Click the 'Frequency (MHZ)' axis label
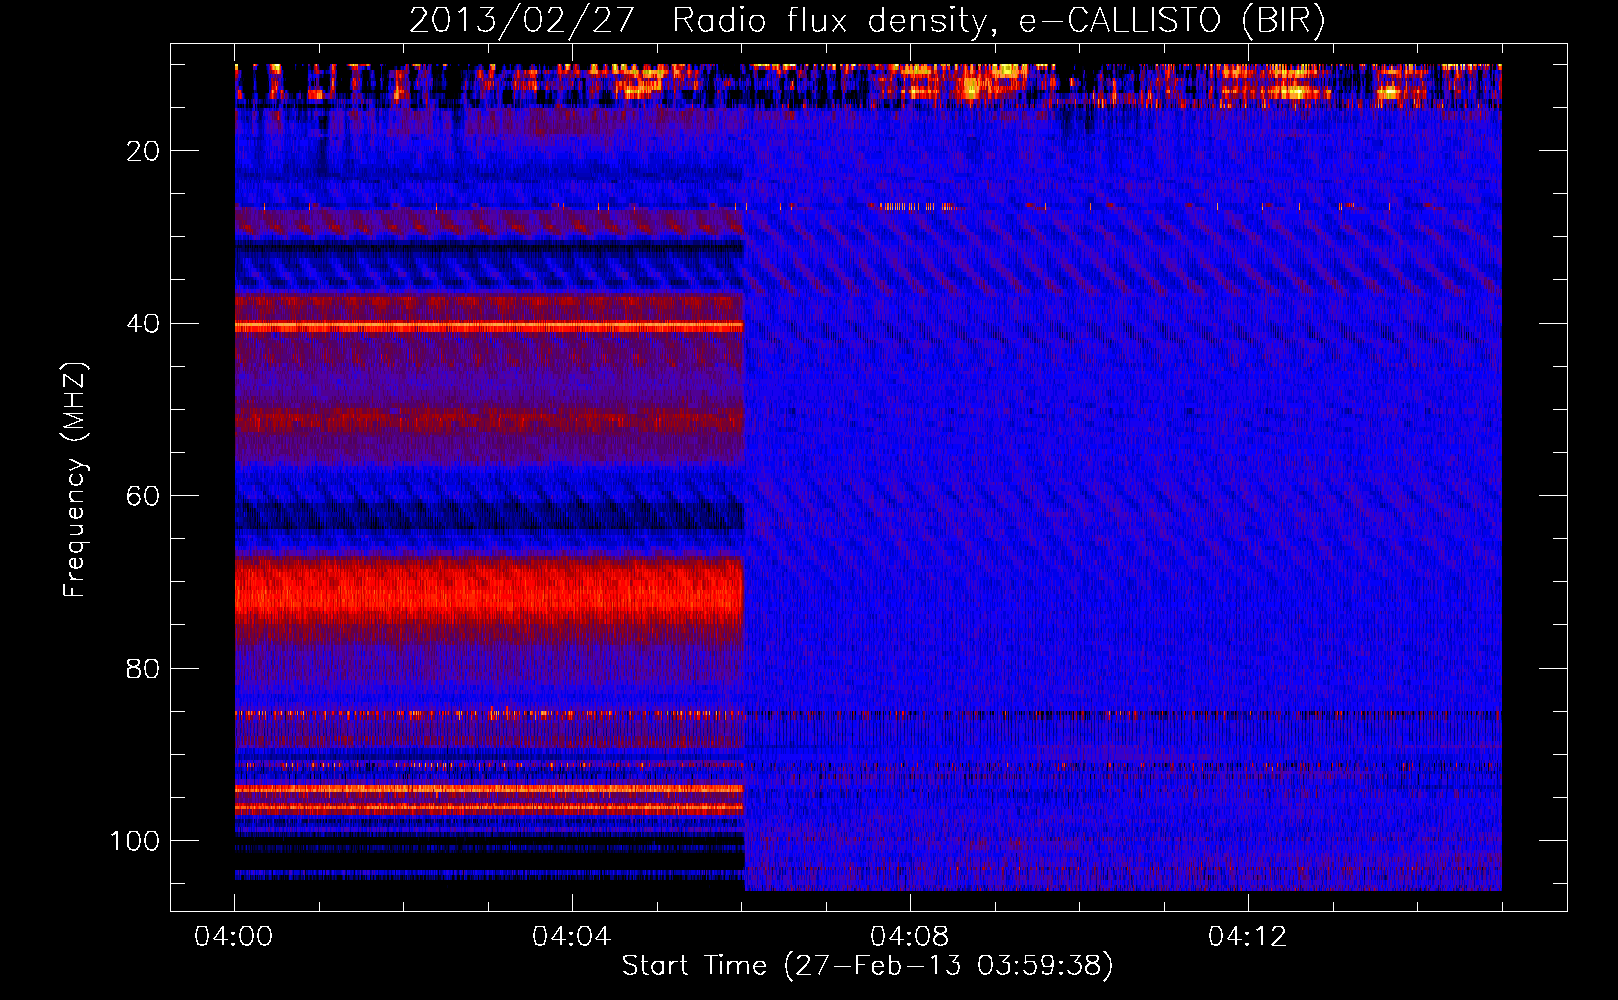 [x=75, y=479]
